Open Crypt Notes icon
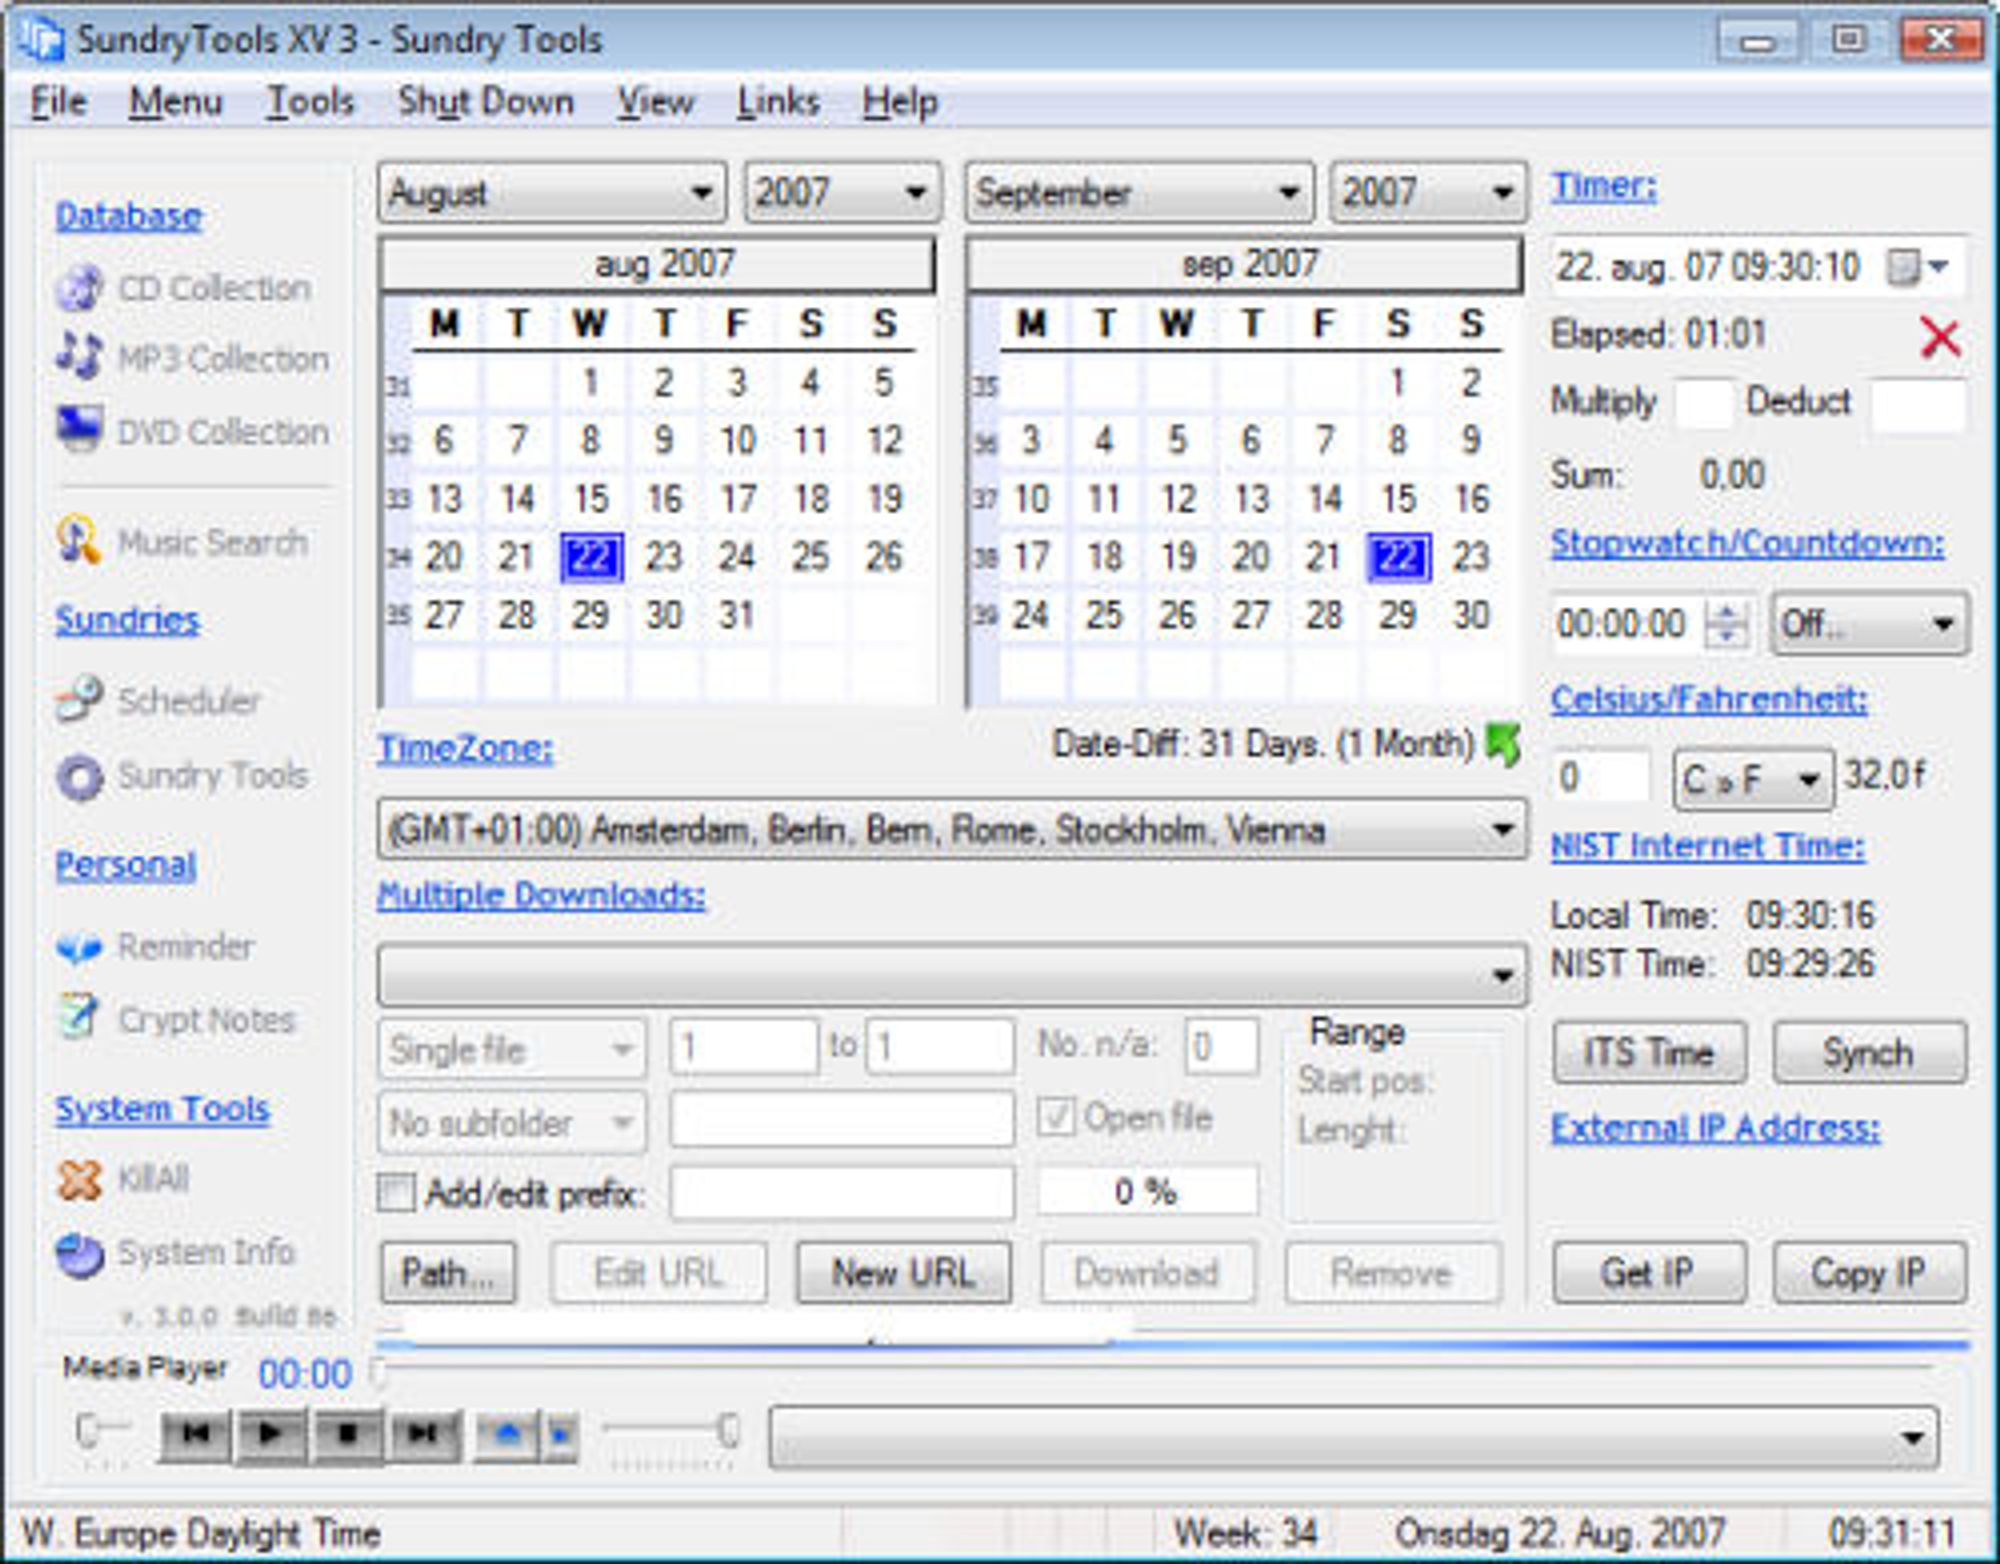This screenshot has height=1564, width=2000. tap(79, 1016)
